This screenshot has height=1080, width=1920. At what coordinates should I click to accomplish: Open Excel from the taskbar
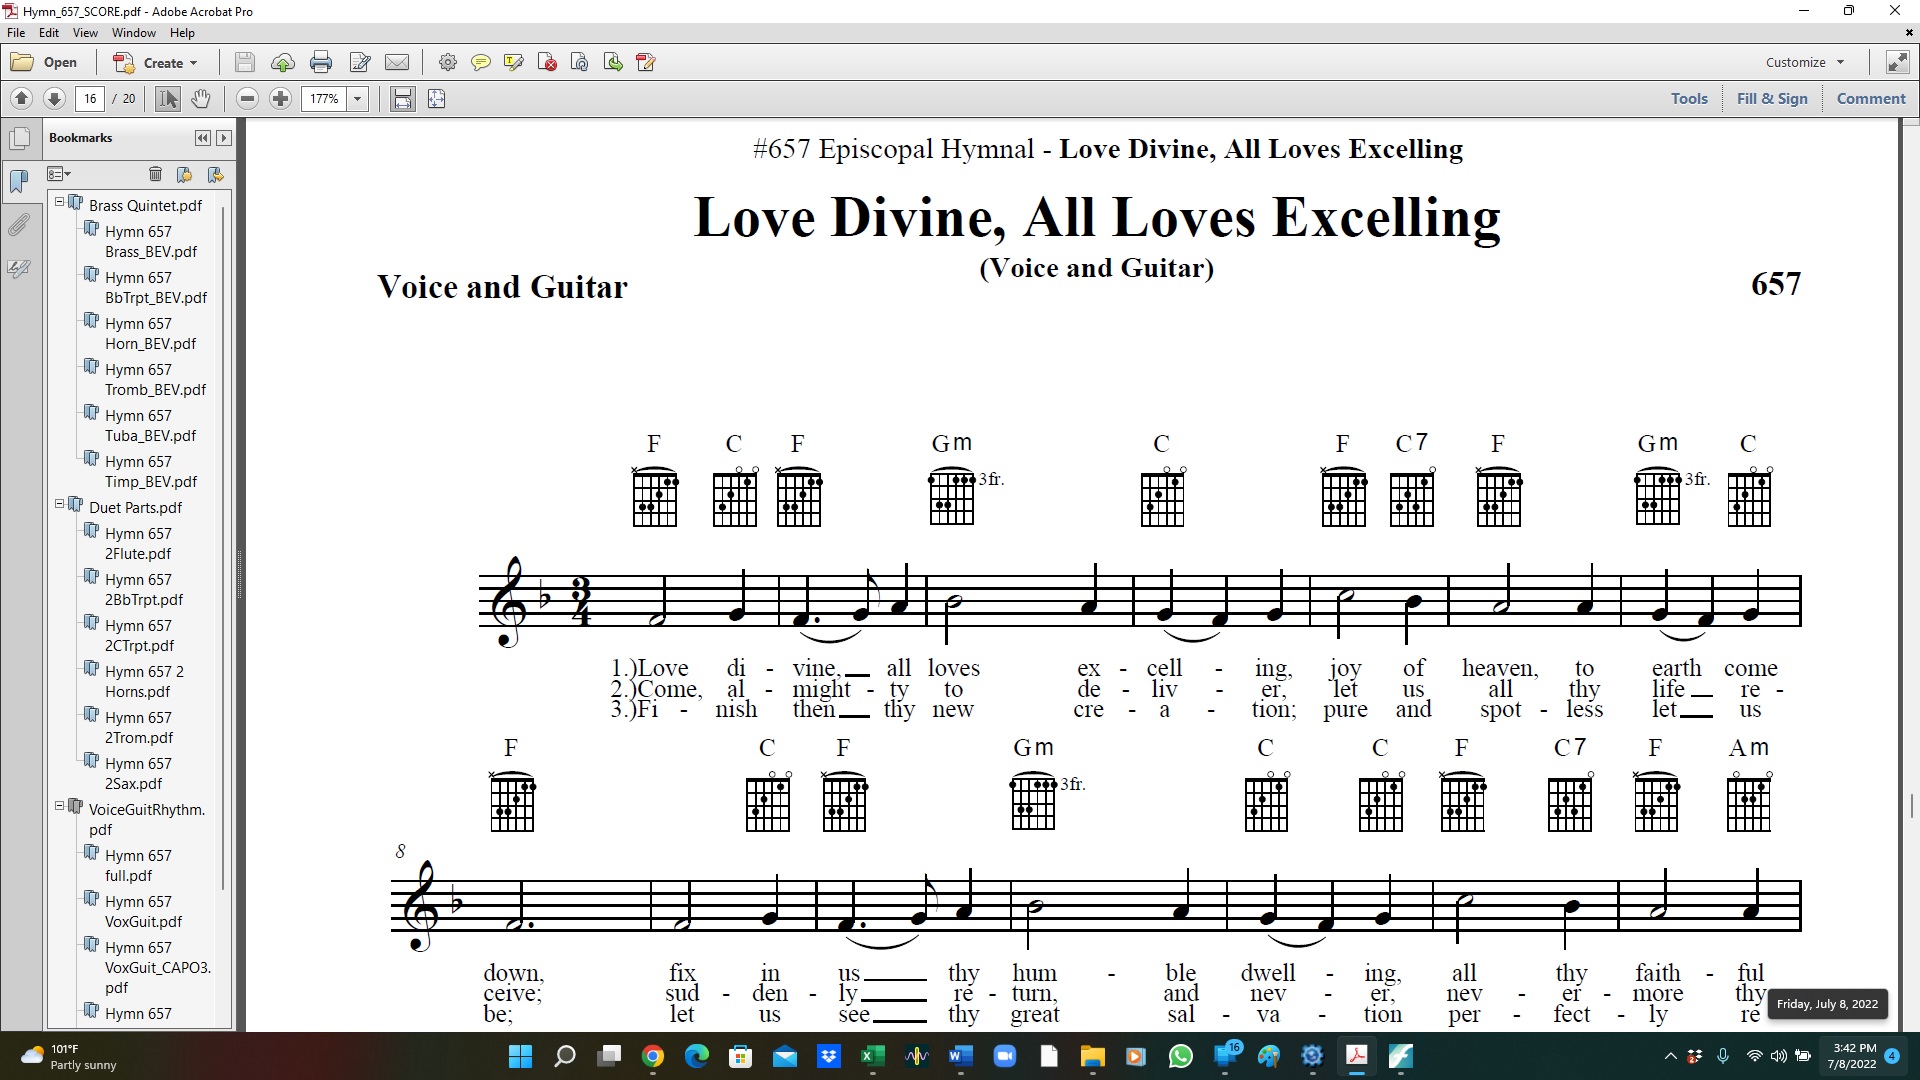click(x=873, y=1056)
